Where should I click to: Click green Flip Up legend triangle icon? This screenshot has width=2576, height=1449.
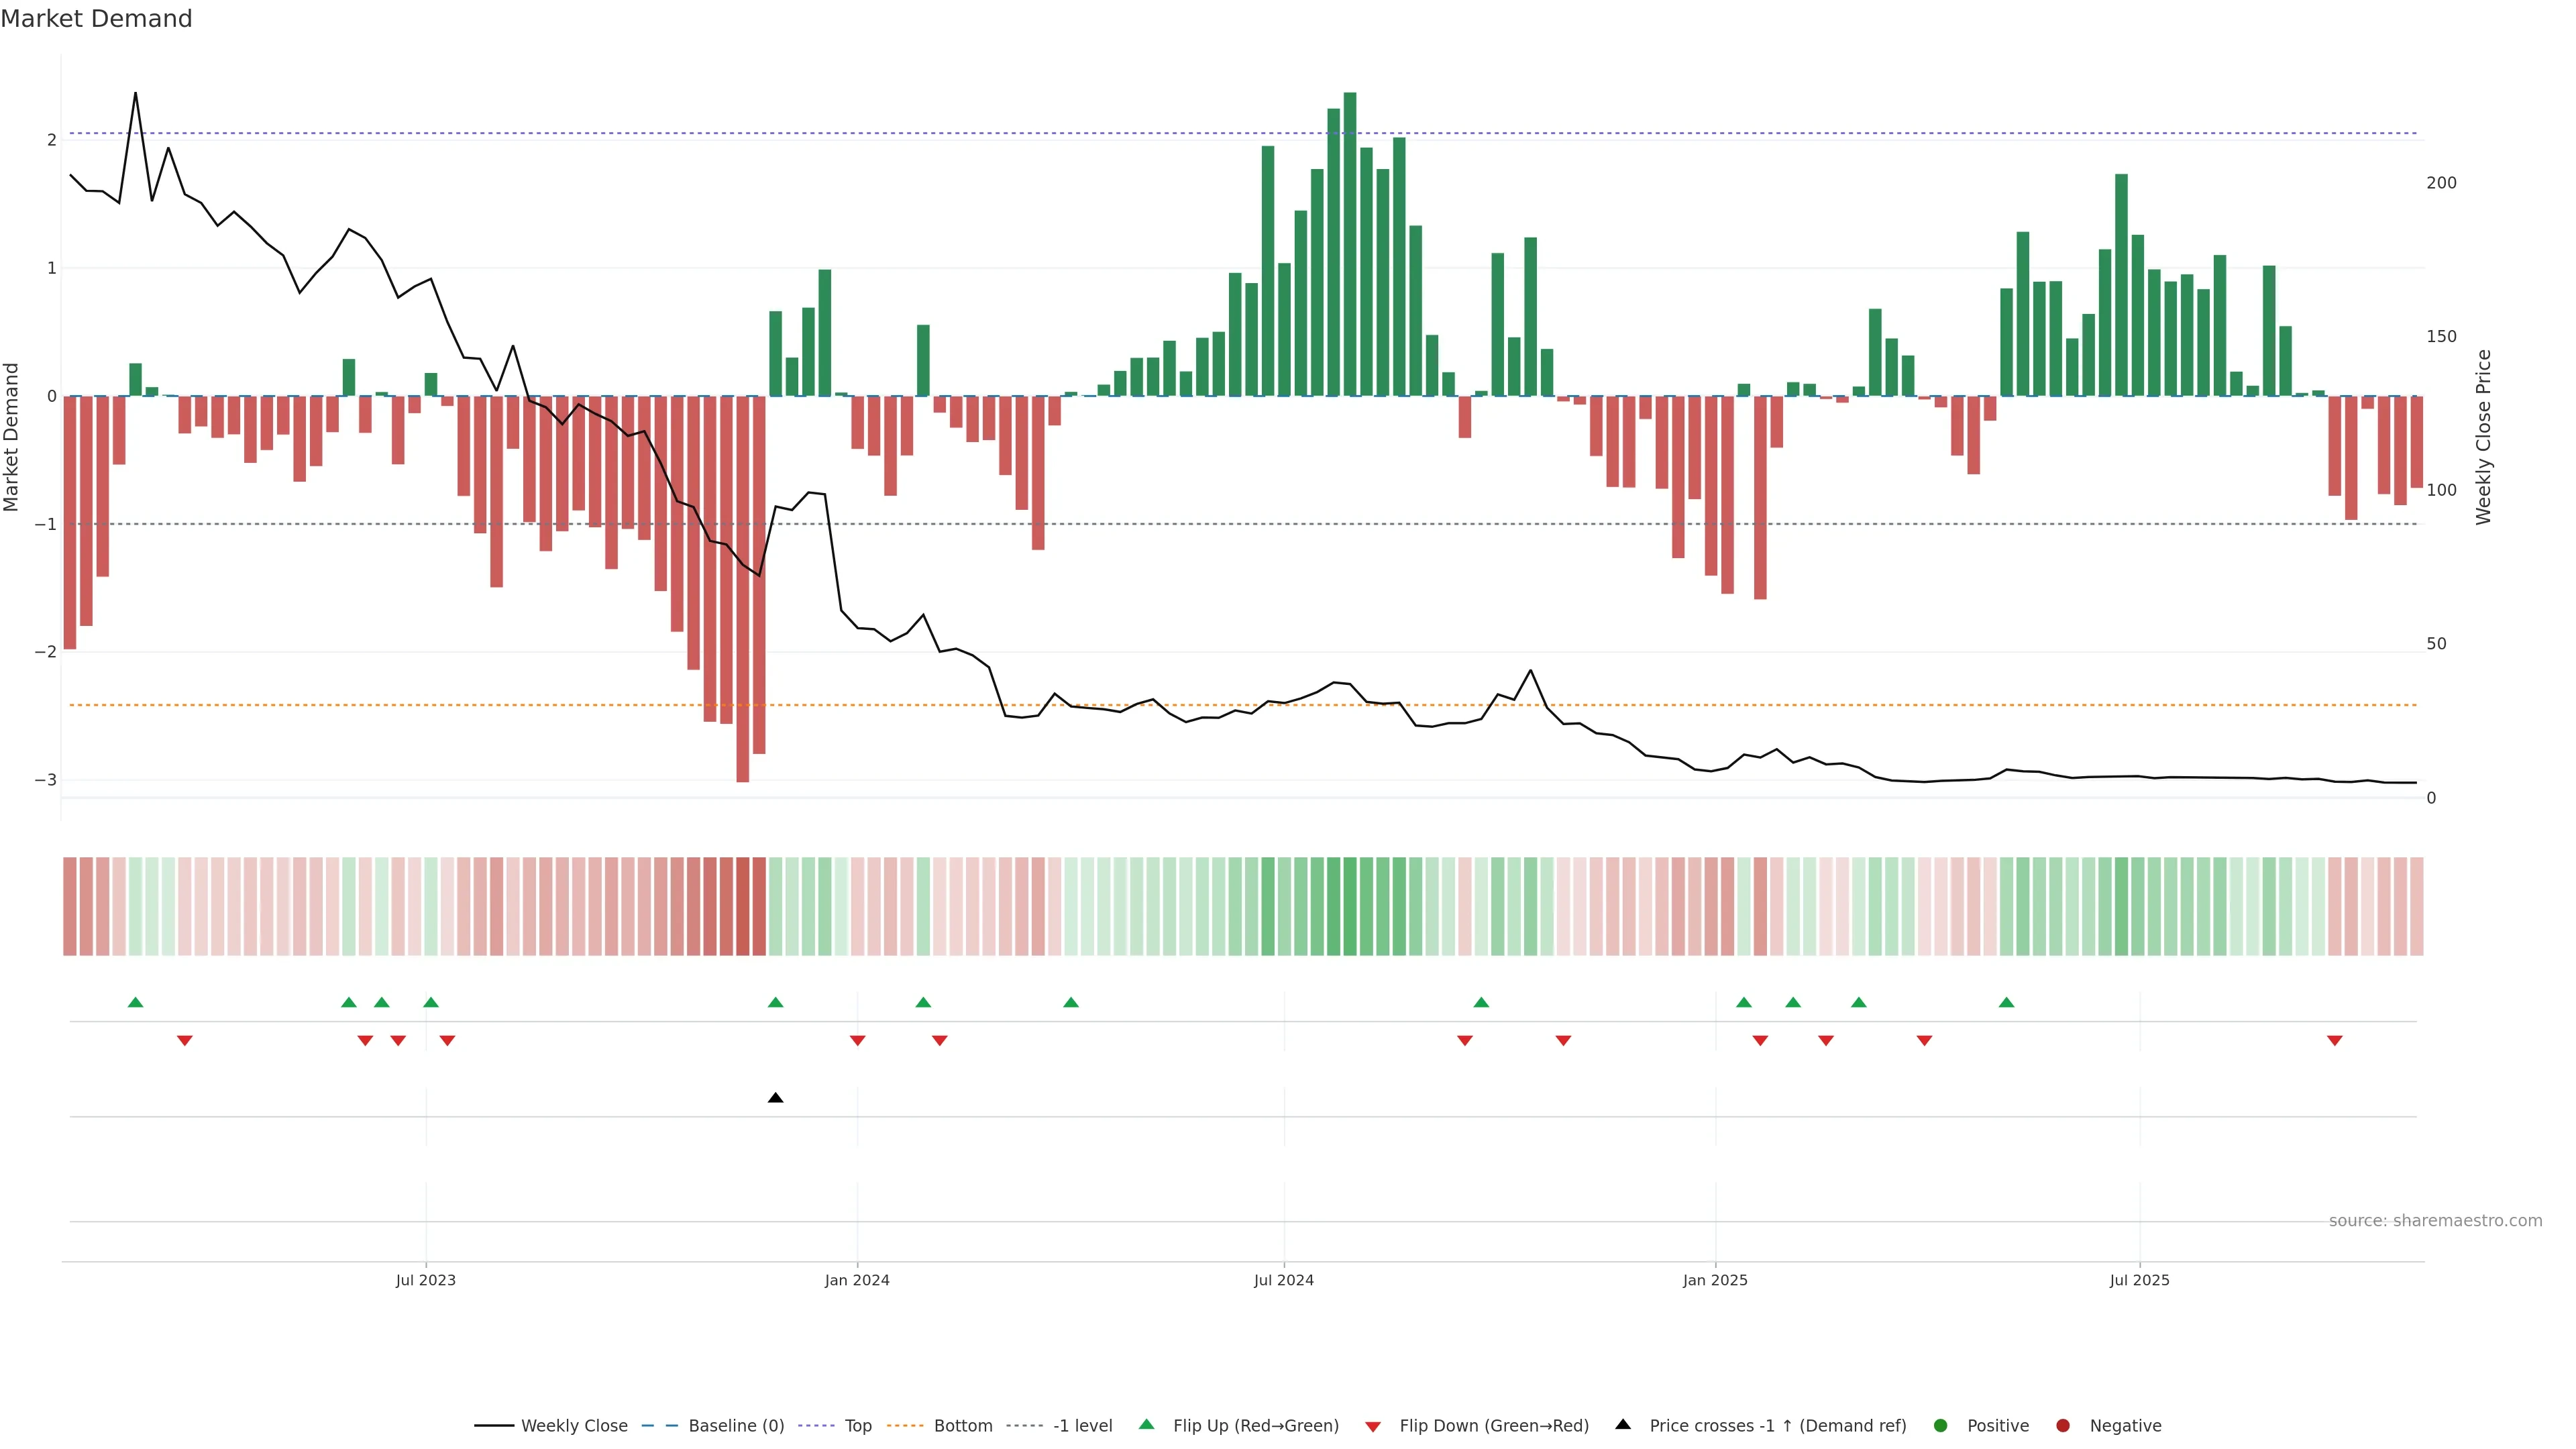click(1147, 1425)
